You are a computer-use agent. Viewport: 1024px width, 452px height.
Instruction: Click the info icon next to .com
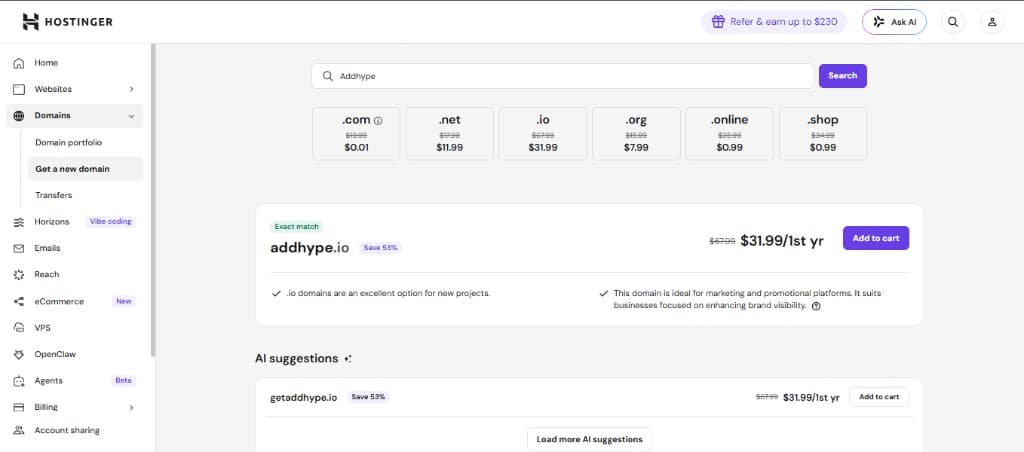click(x=378, y=121)
